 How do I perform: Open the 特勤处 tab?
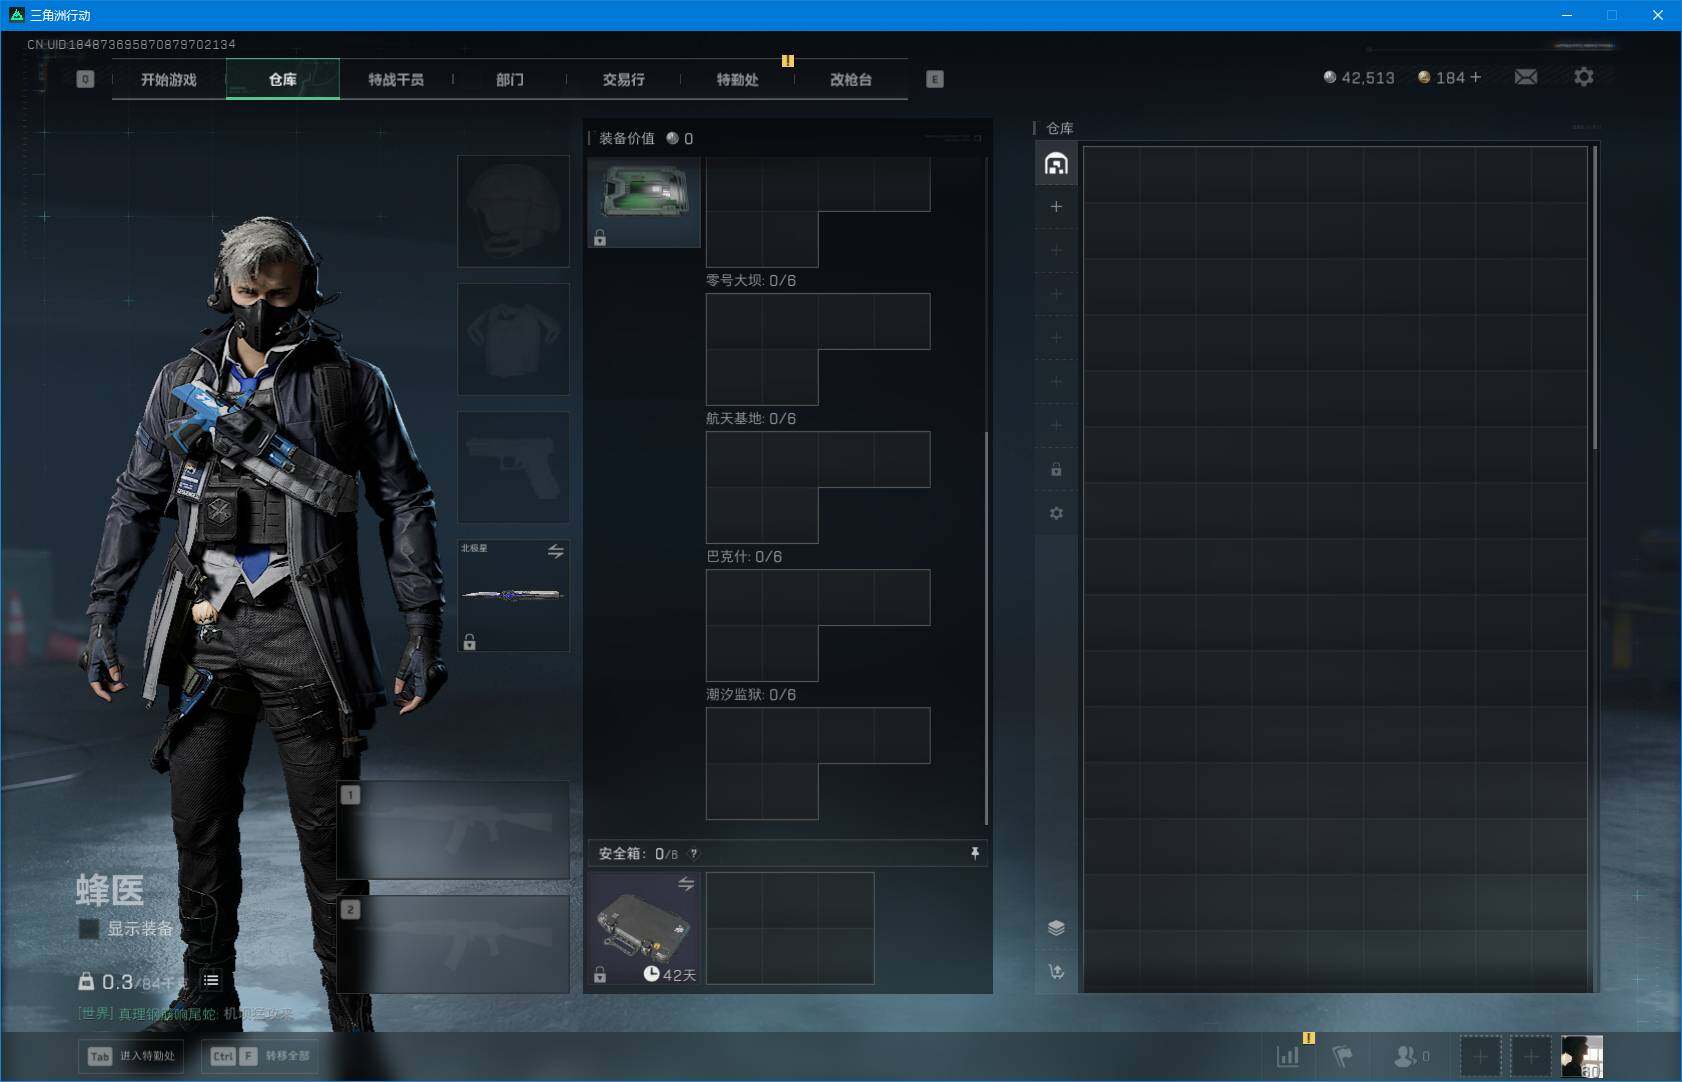pyautogui.click(x=737, y=79)
